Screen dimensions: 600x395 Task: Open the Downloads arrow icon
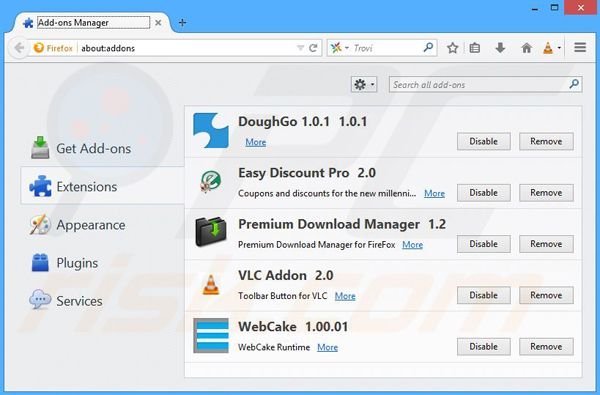click(500, 48)
